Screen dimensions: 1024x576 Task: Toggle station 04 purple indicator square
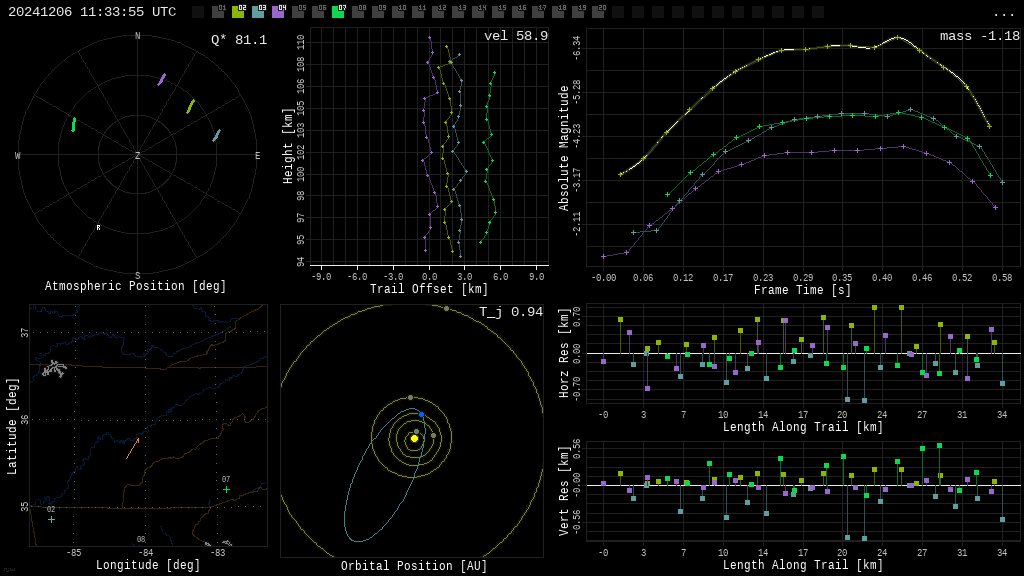[278, 12]
